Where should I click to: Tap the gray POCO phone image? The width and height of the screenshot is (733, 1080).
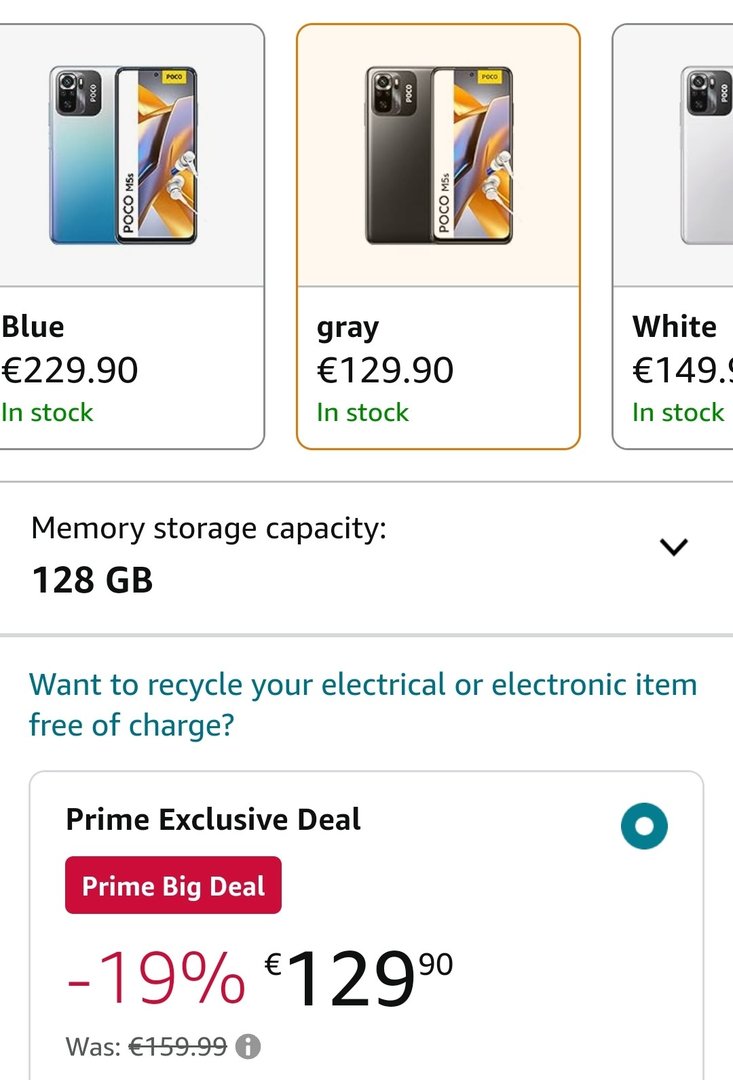tap(438, 156)
